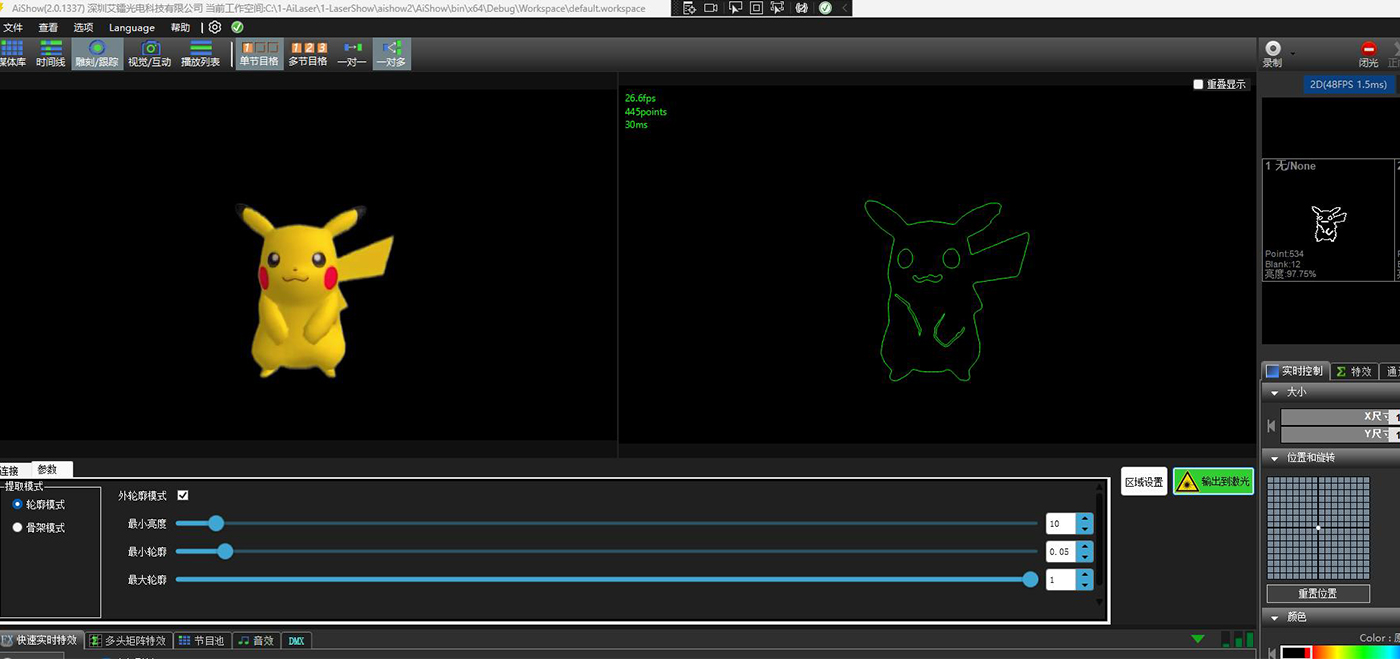Click the skip-to-start icon beside X size
This screenshot has width=1400, height=660.
point(1271,426)
